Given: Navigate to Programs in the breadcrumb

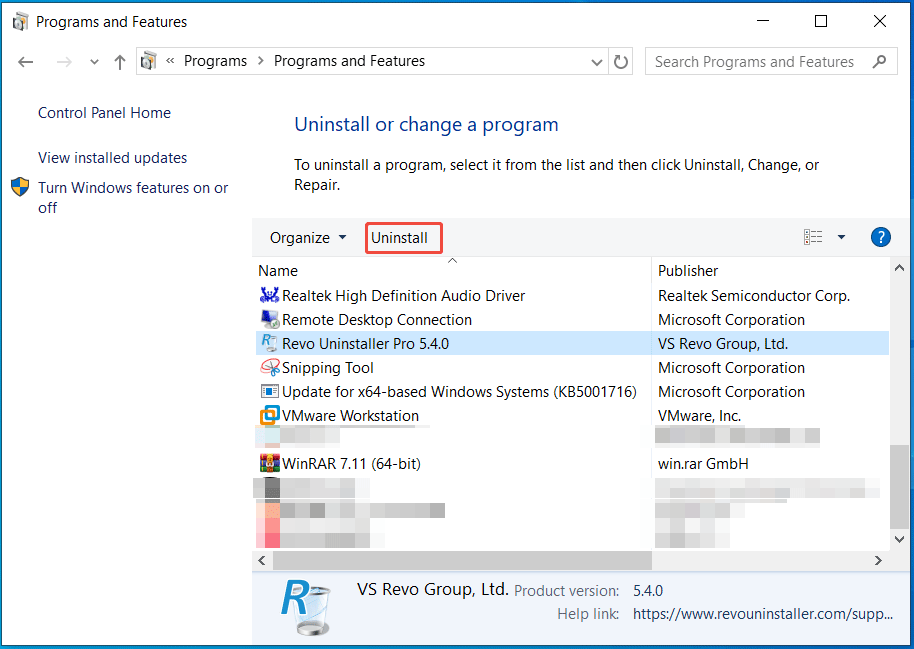Looking at the screenshot, I should point(216,60).
